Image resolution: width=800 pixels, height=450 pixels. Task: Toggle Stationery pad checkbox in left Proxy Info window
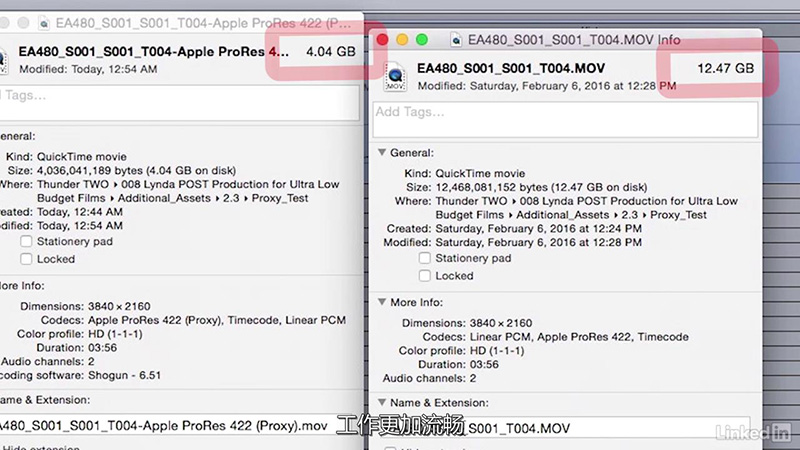tap(26, 241)
